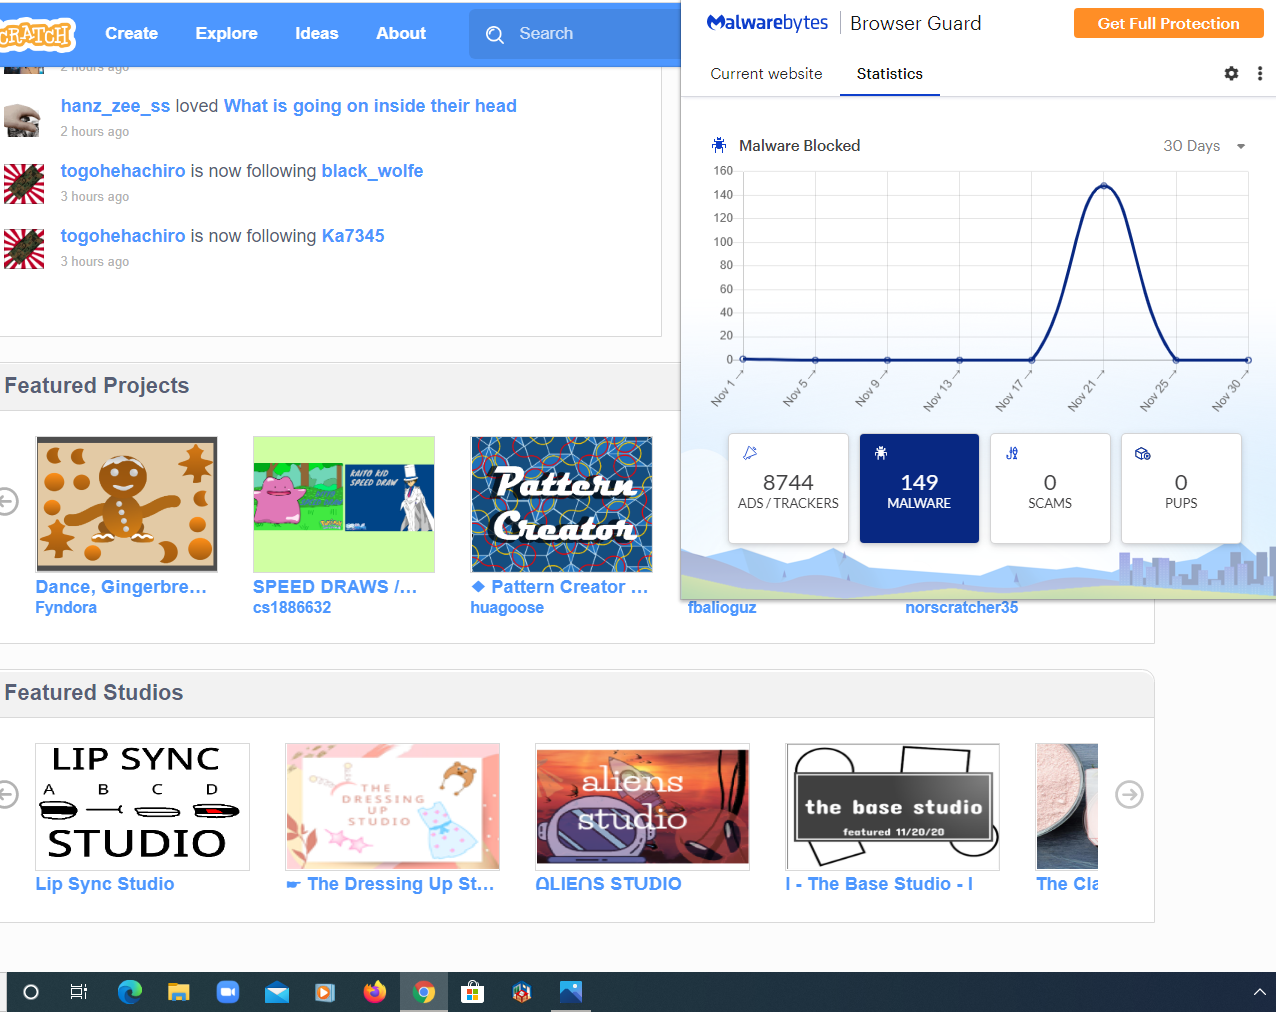Click the Get Full Protection button

pos(1168,23)
